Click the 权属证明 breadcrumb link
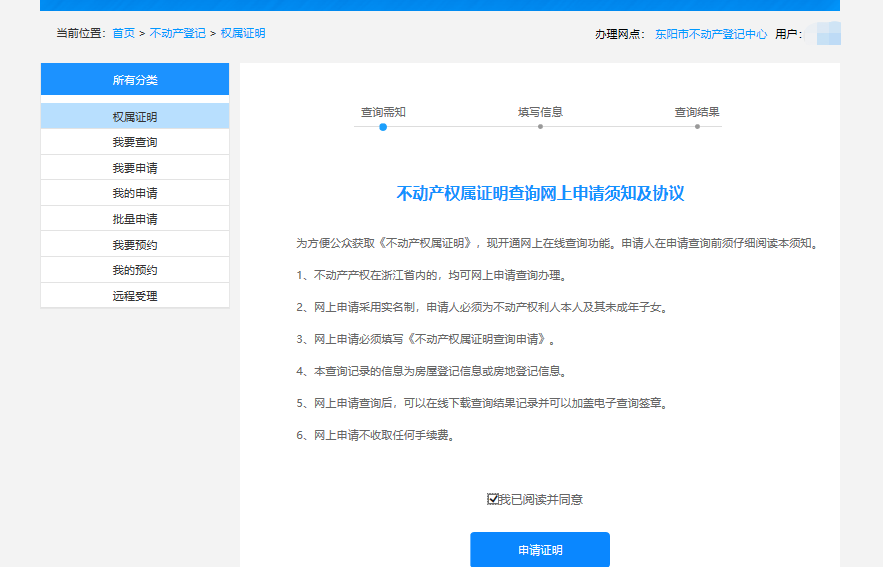The image size is (883, 567). click(x=243, y=33)
